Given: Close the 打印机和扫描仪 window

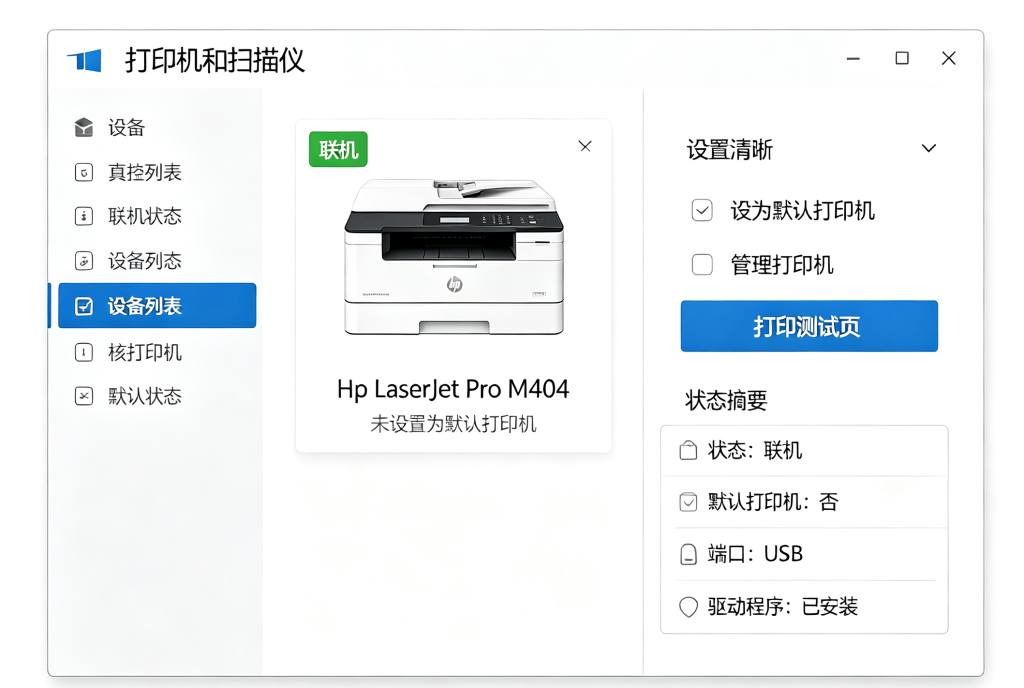Looking at the screenshot, I should pos(949,59).
